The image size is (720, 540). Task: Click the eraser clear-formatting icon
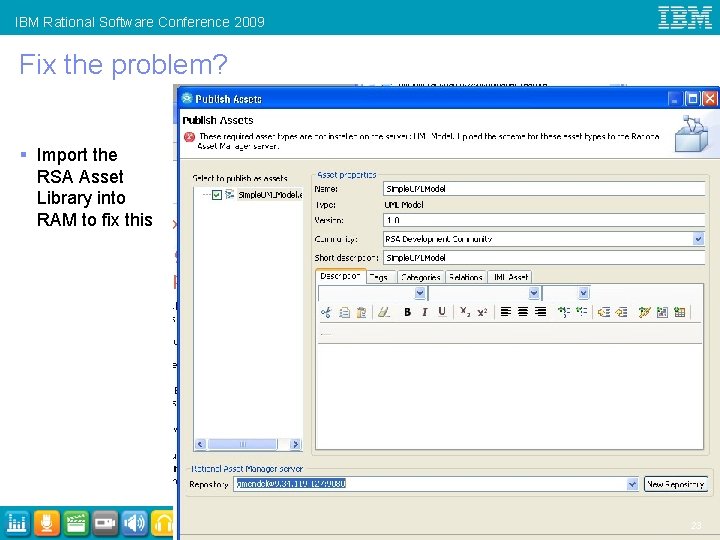pyautogui.click(x=384, y=312)
